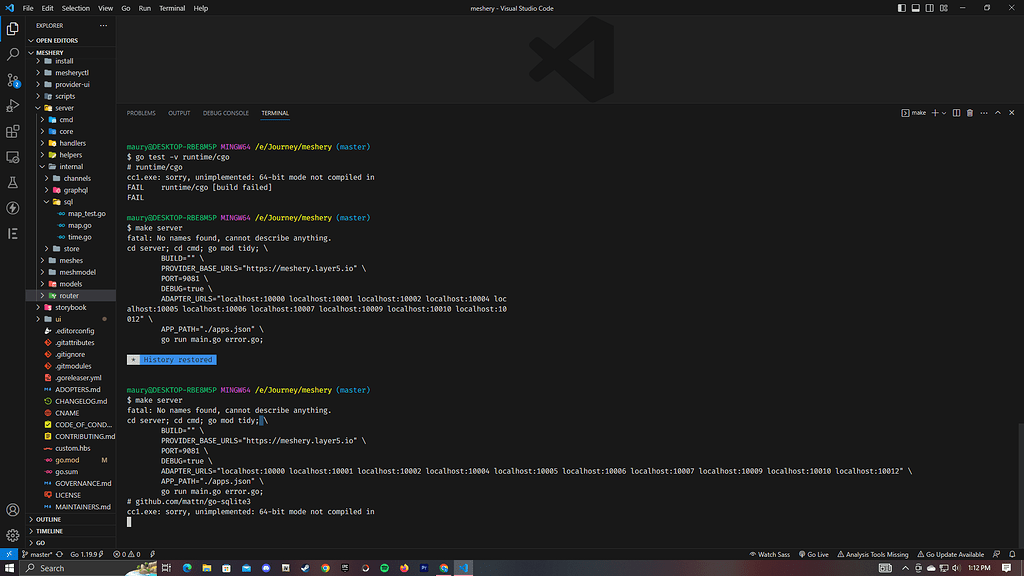Open Steam from the taskbar

(x=305, y=568)
